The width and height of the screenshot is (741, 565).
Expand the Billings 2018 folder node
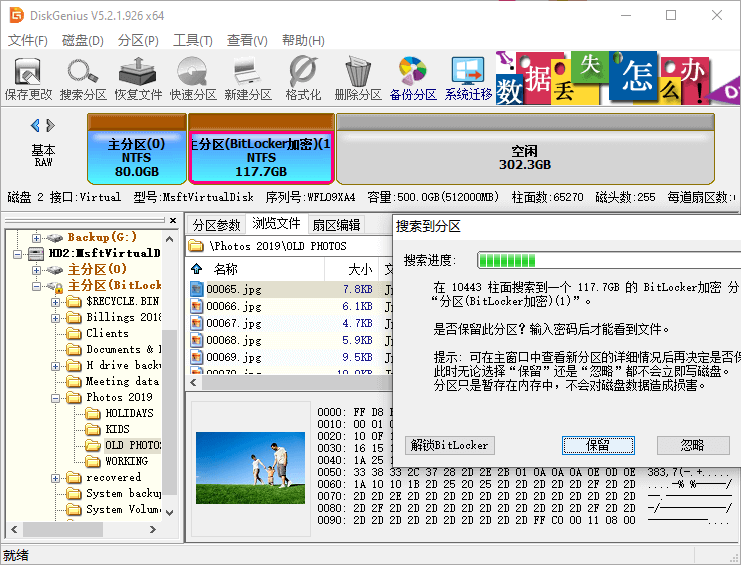[55, 318]
